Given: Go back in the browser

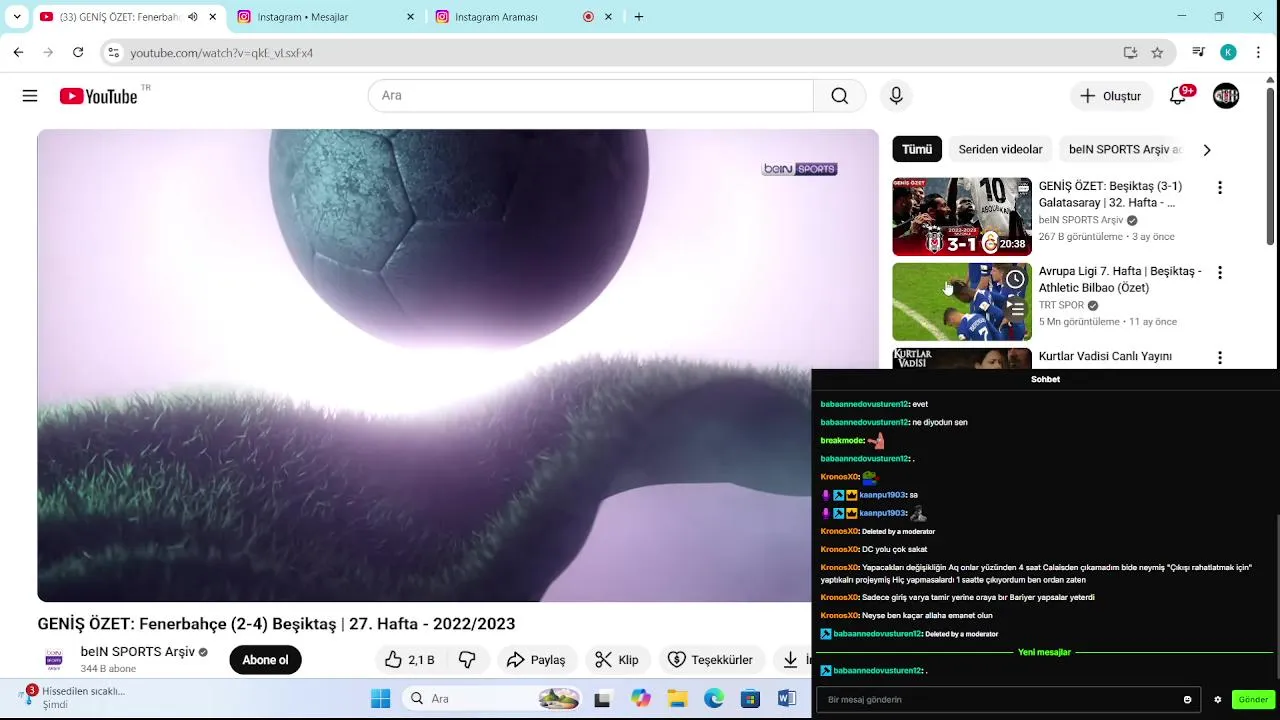Looking at the screenshot, I should [x=18, y=52].
